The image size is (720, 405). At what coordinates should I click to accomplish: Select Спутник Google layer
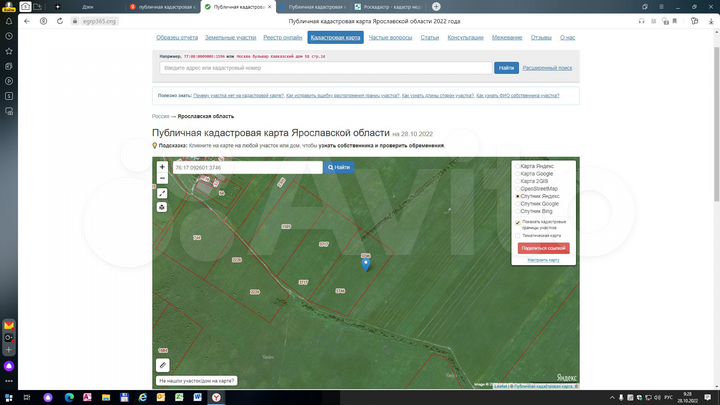[x=539, y=204]
